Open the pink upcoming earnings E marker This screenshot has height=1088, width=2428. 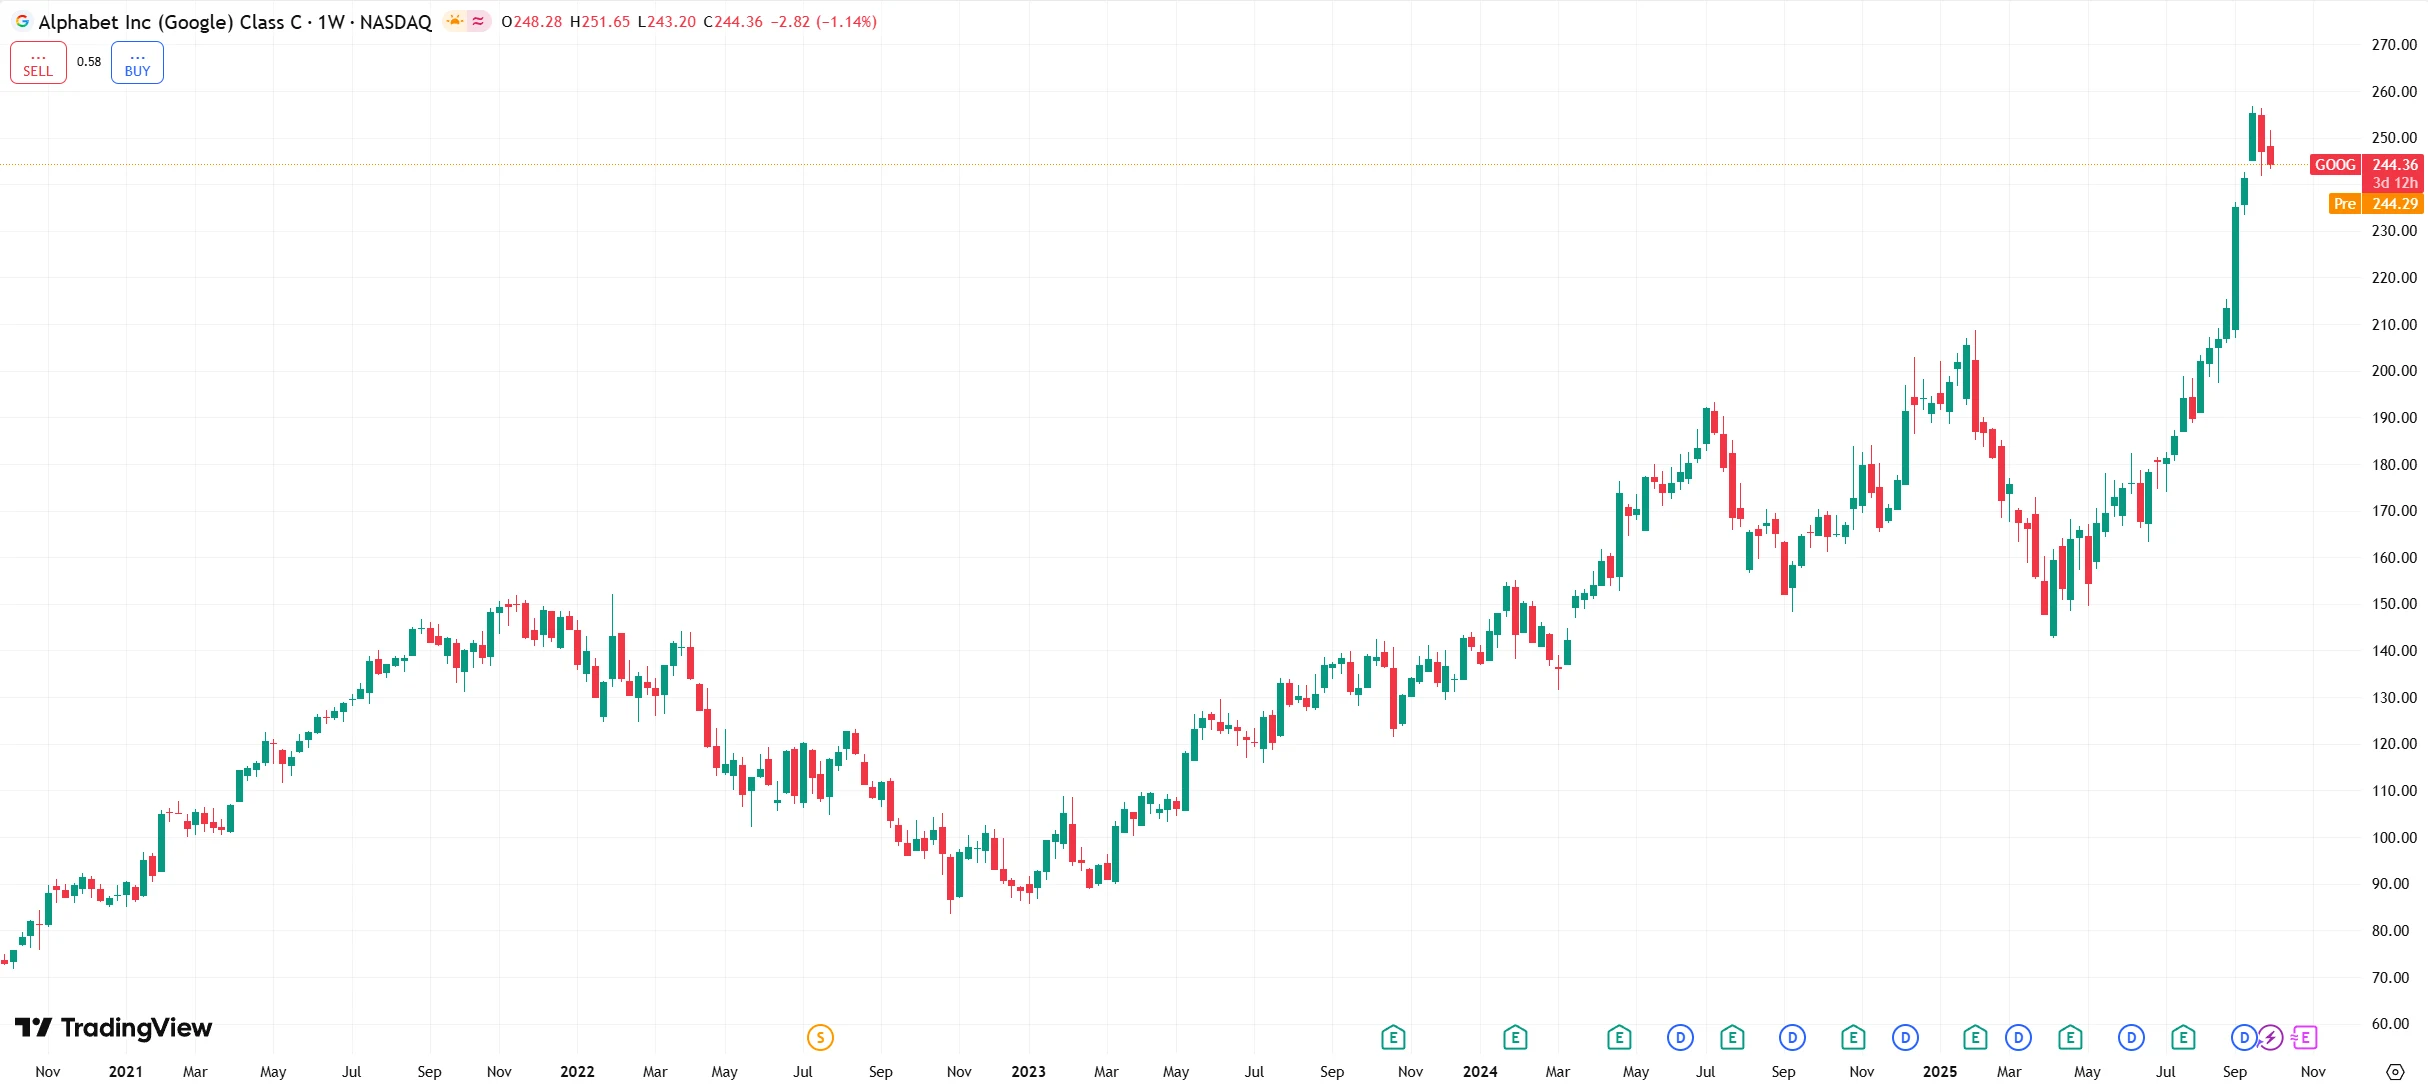pos(2305,1038)
